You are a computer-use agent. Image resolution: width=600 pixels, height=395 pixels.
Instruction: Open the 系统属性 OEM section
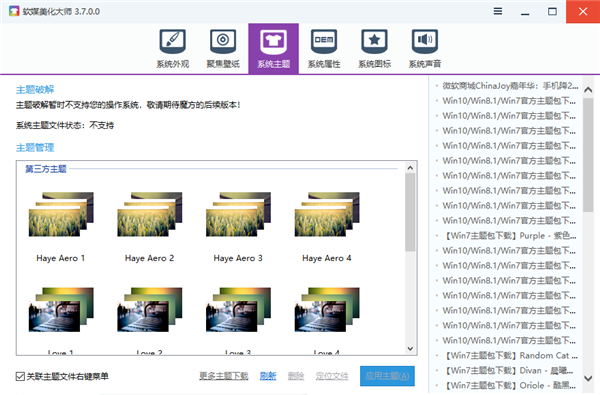click(324, 49)
